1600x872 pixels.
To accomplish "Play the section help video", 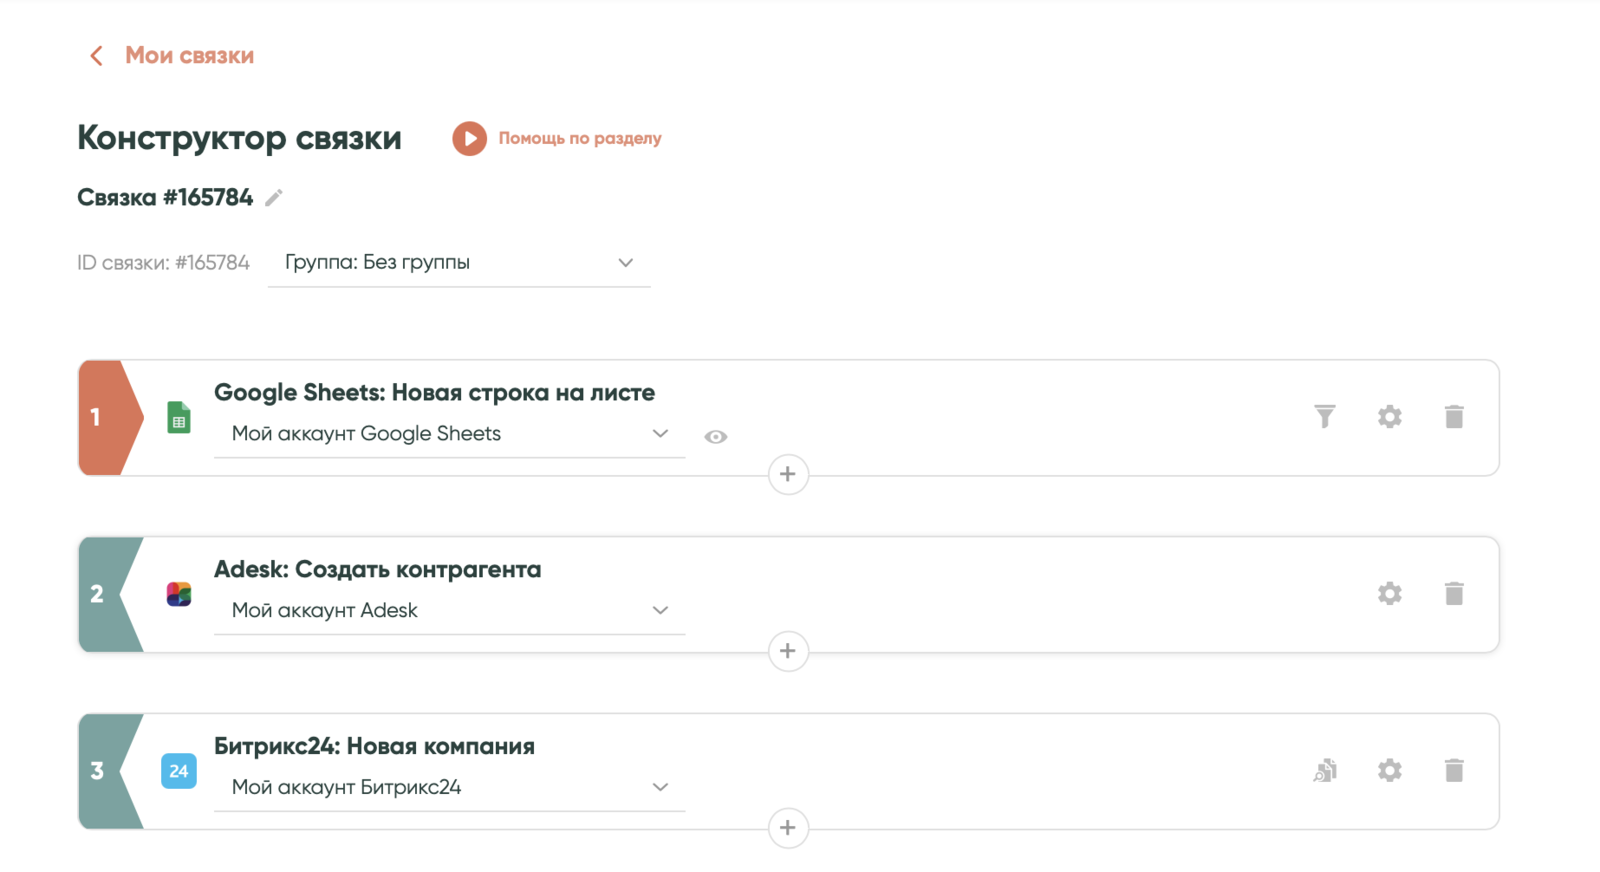I will click(469, 138).
